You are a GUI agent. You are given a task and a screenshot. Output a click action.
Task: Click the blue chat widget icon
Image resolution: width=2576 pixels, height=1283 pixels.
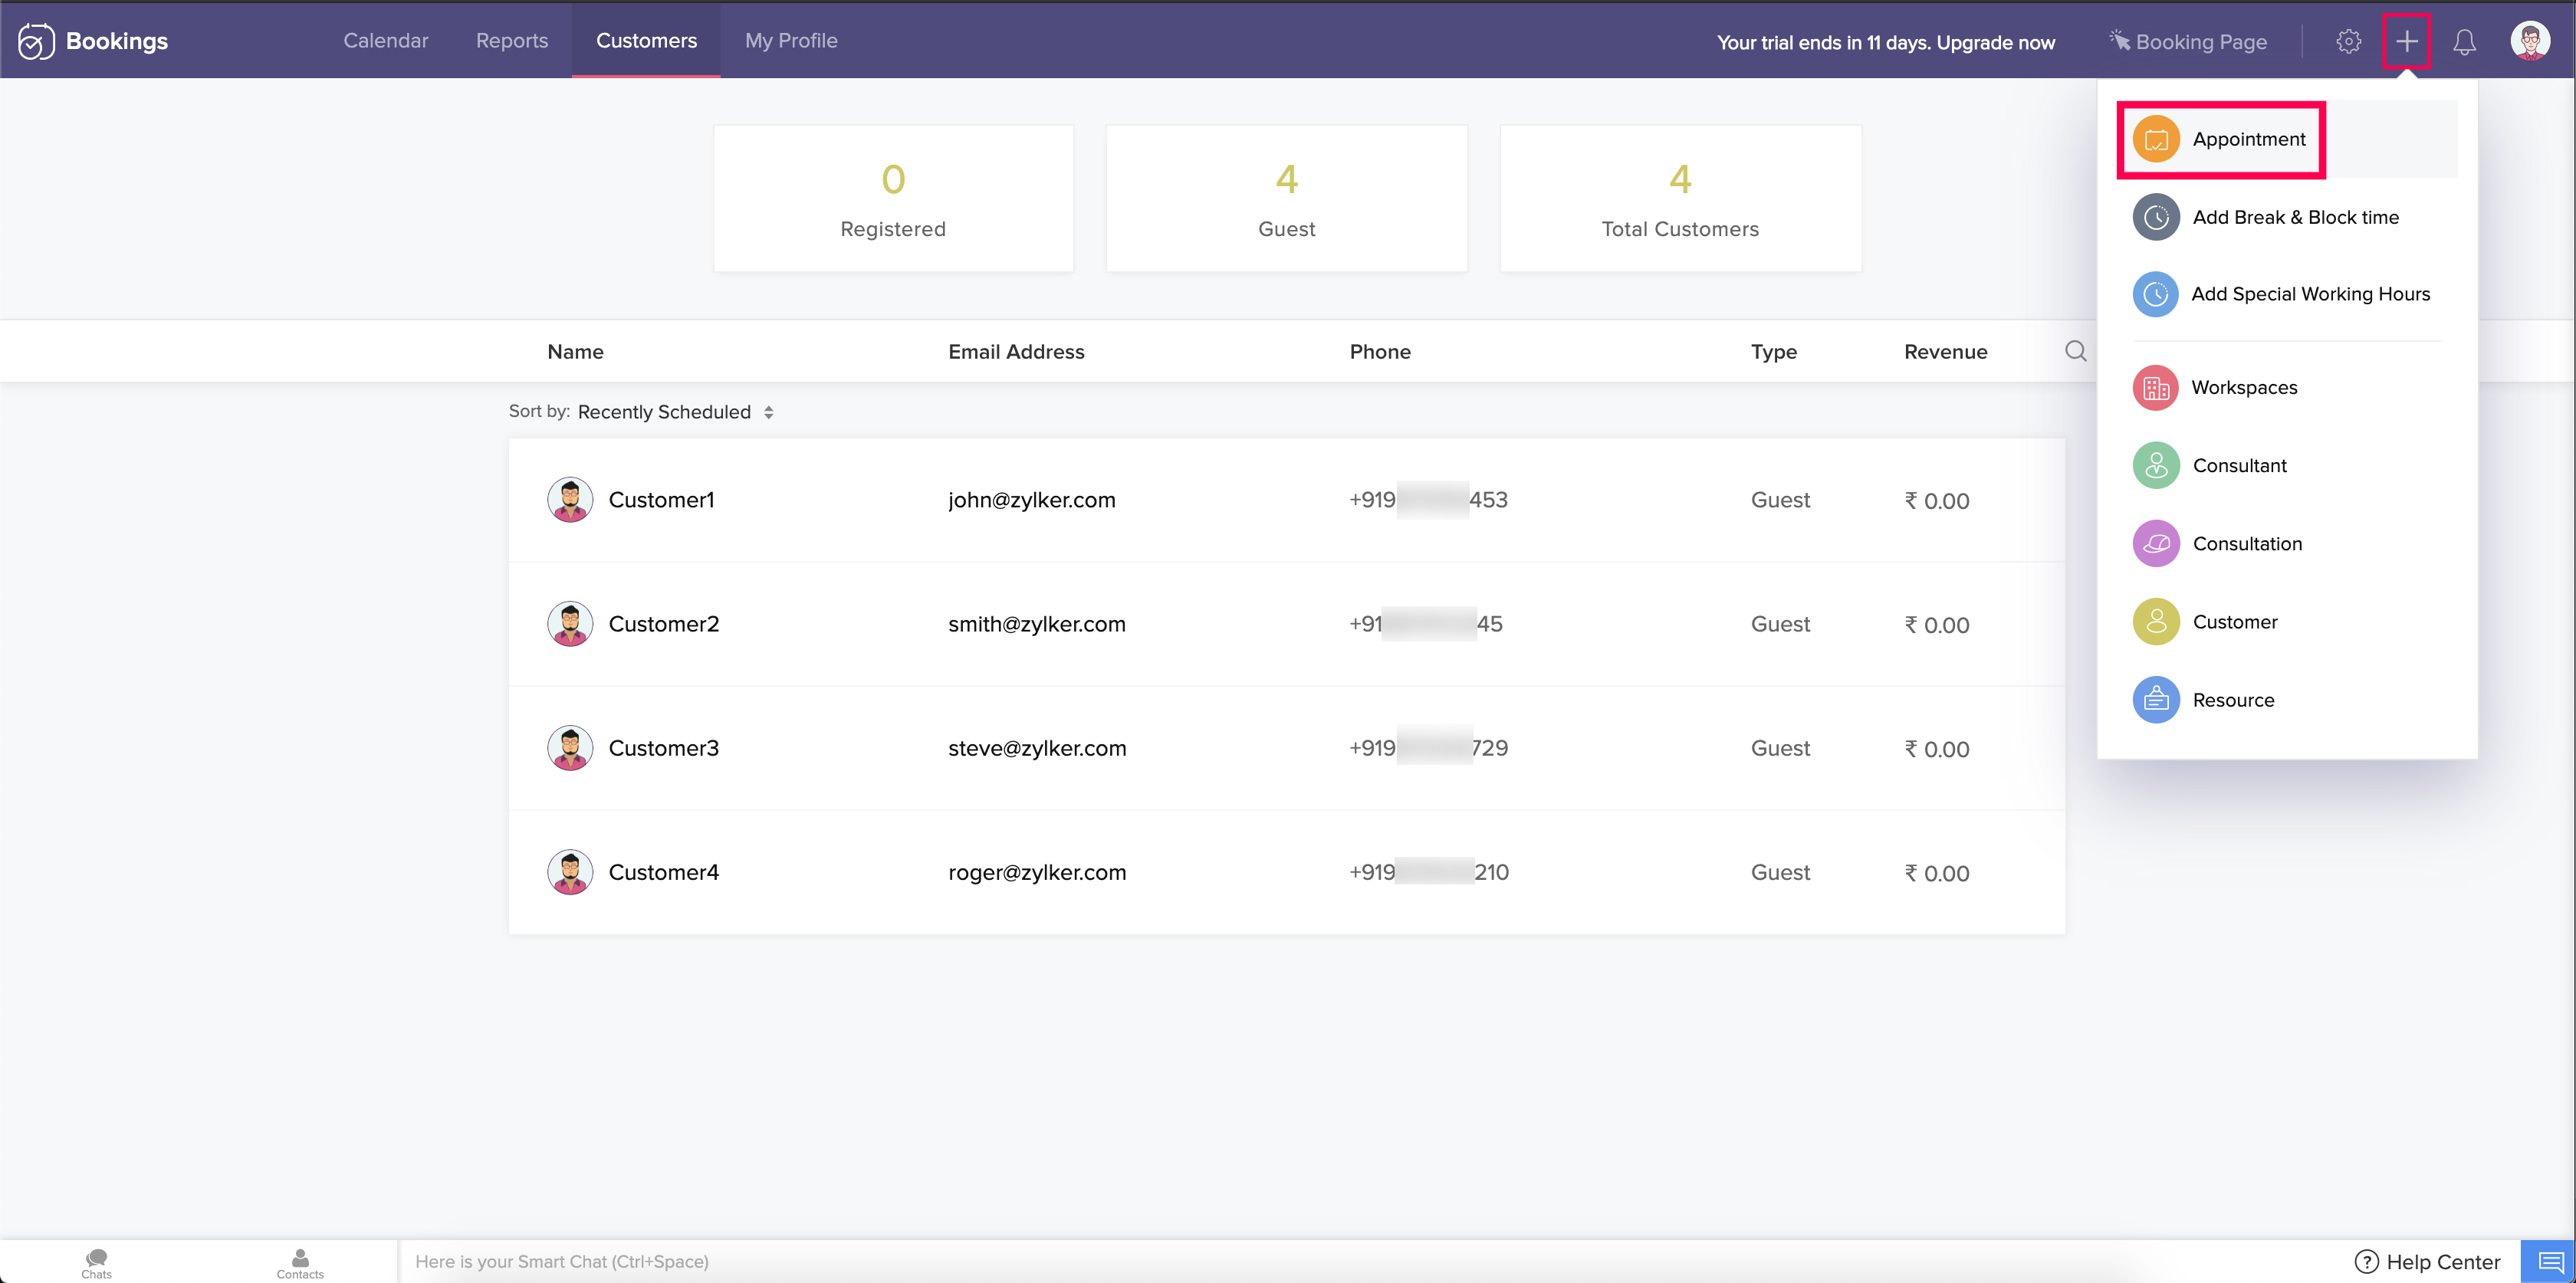click(2548, 1261)
